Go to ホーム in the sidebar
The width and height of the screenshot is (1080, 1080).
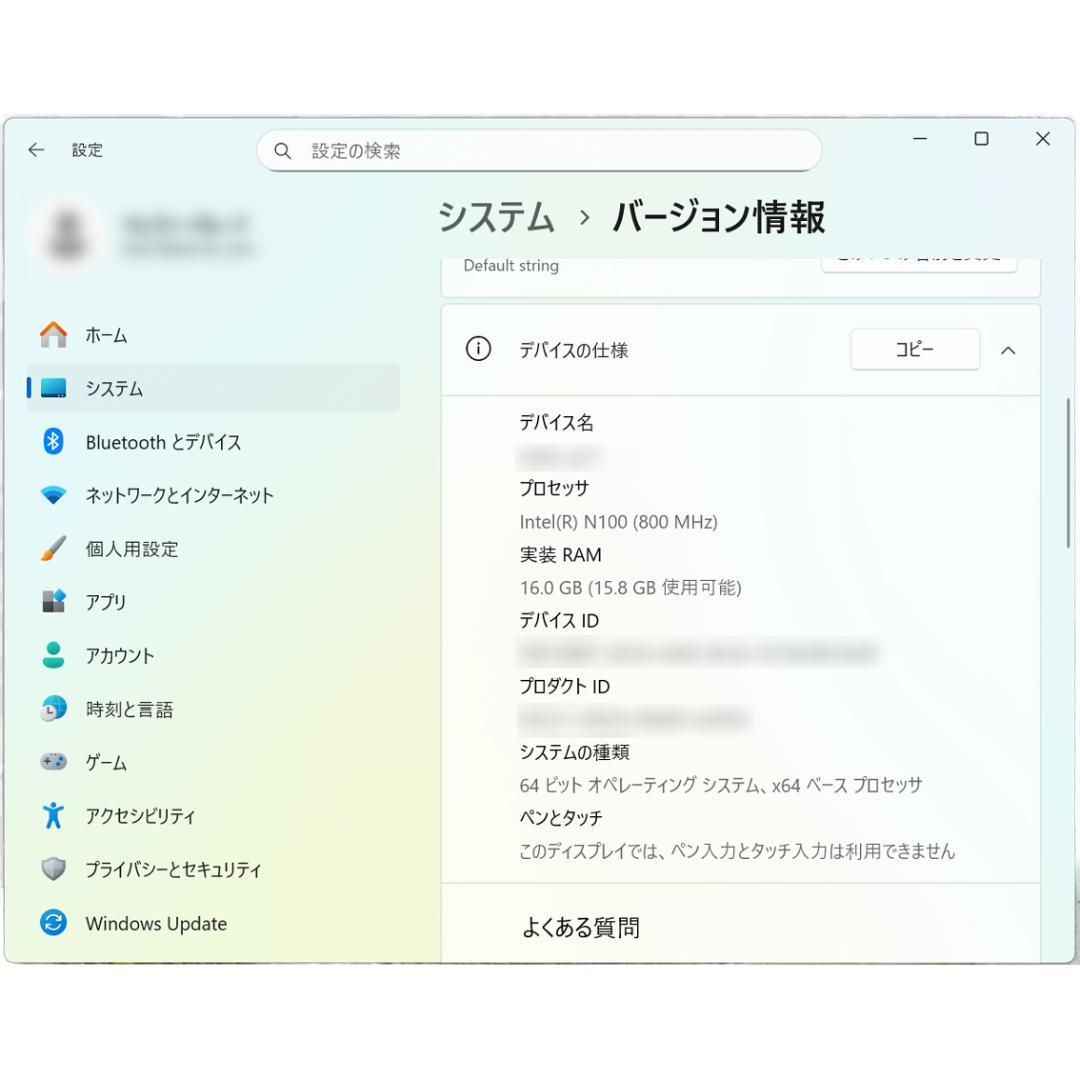tap(107, 336)
